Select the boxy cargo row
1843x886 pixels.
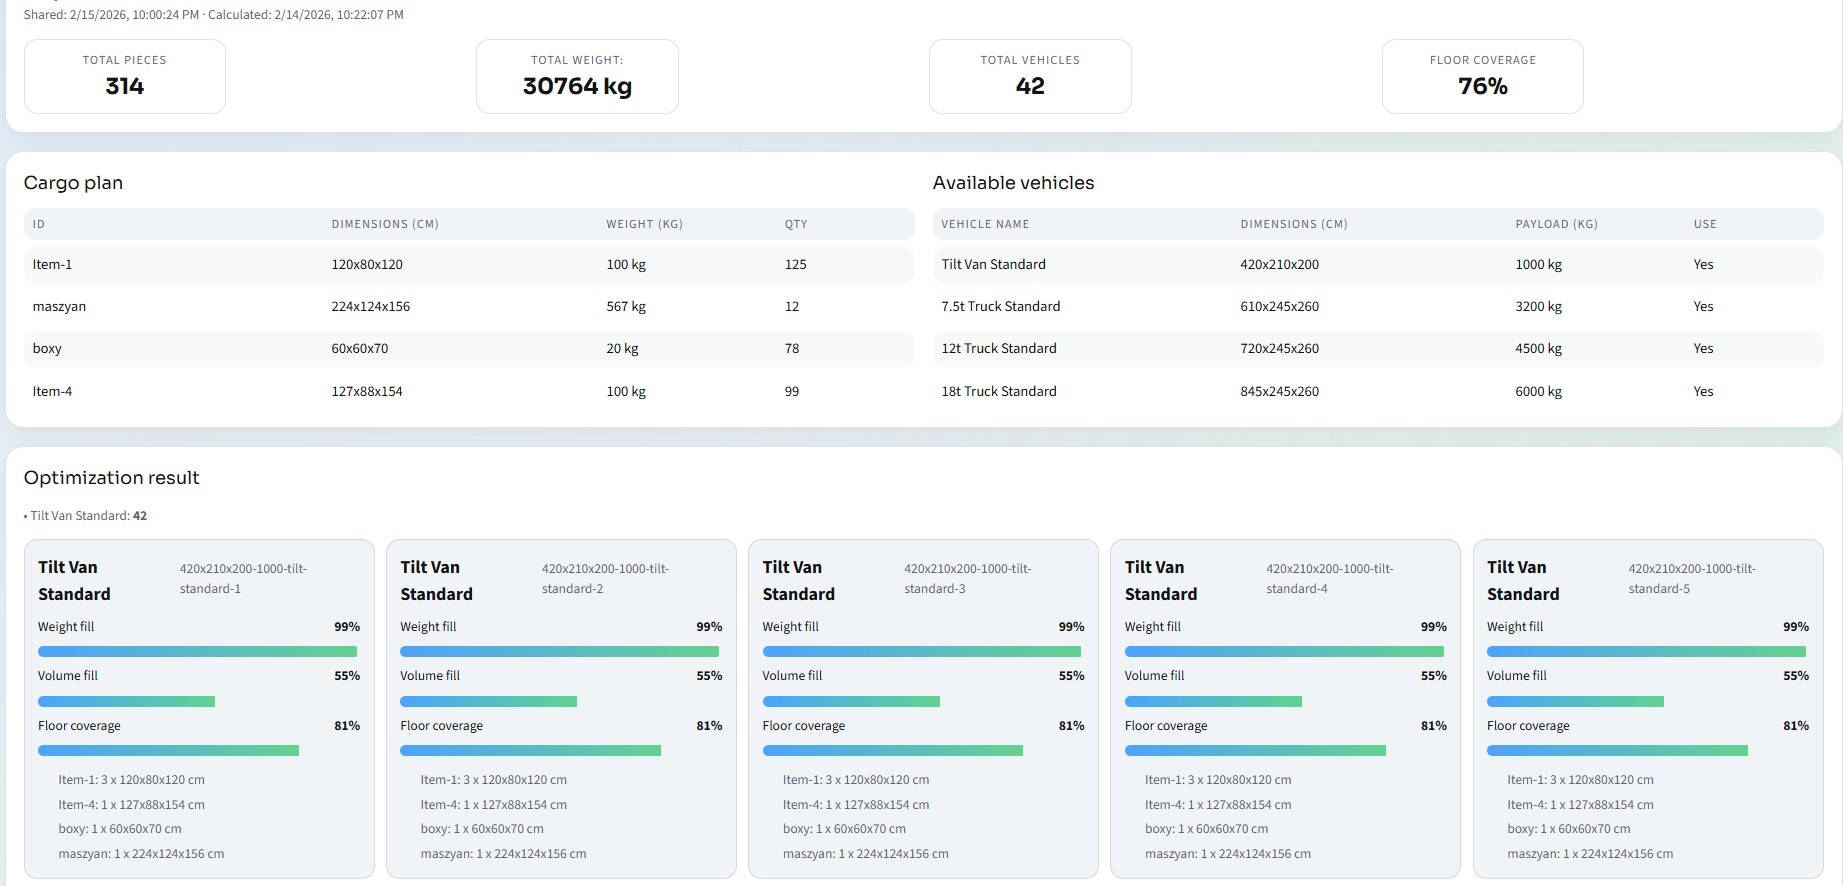pos(469,349)
